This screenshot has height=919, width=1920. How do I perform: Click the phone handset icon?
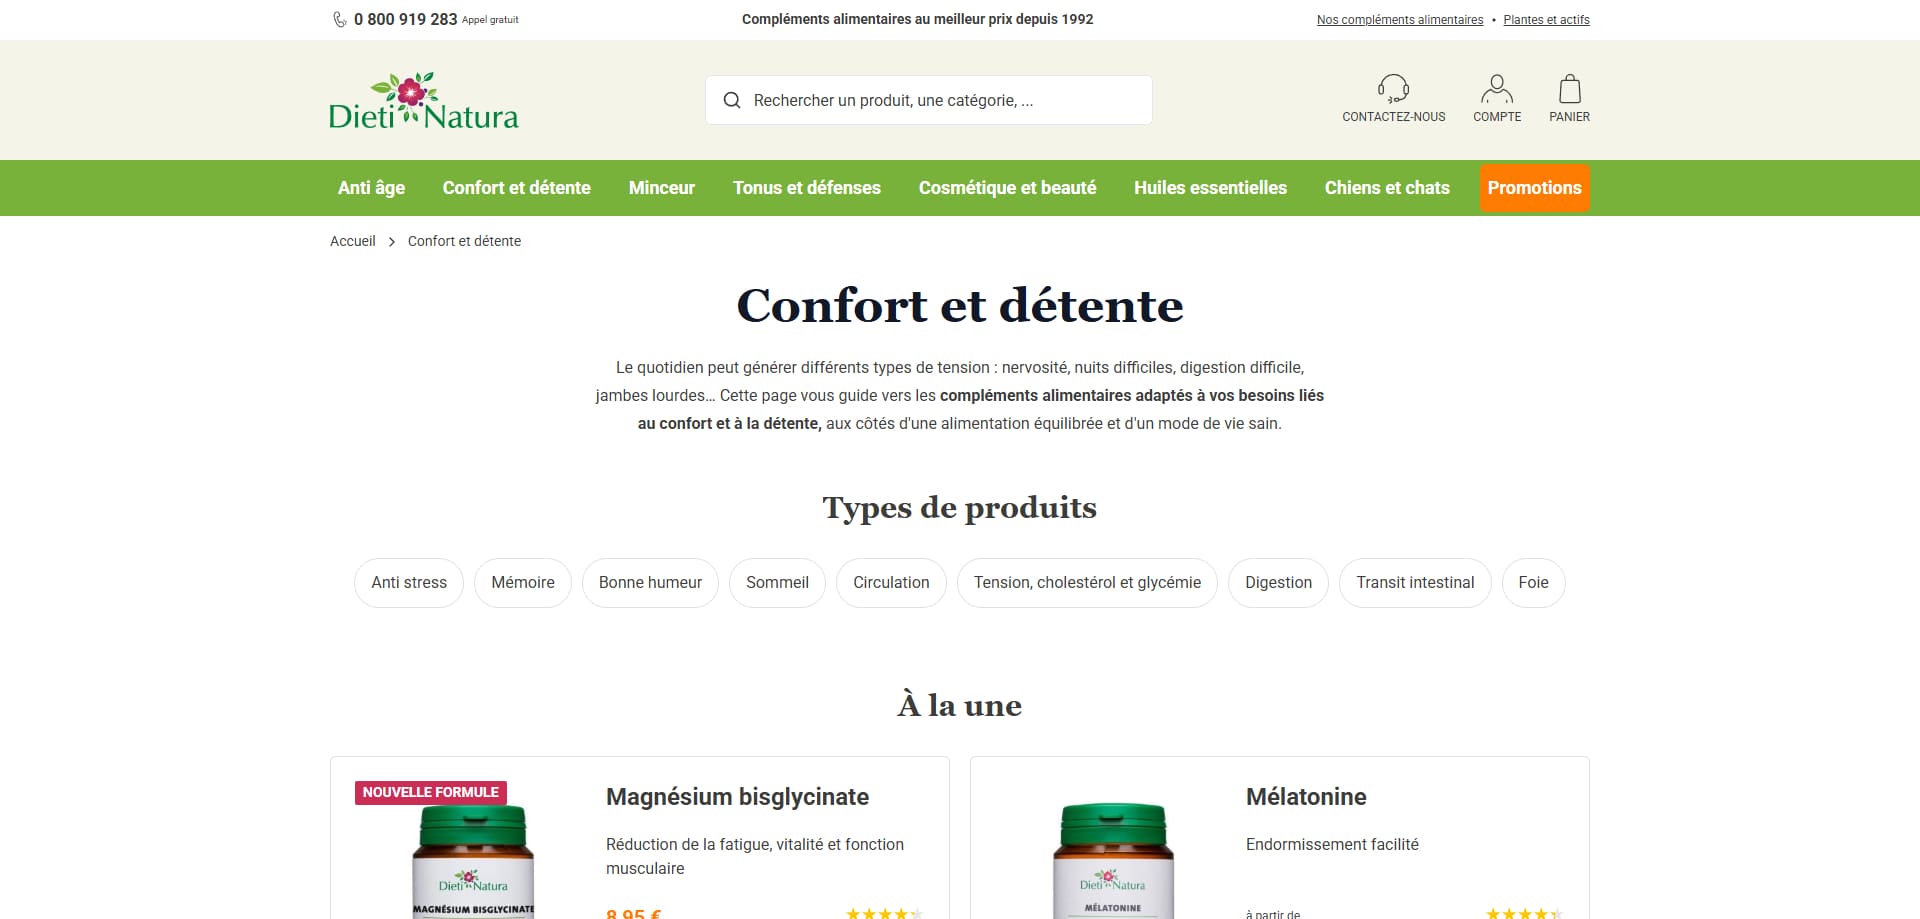[x=340, y=19]
